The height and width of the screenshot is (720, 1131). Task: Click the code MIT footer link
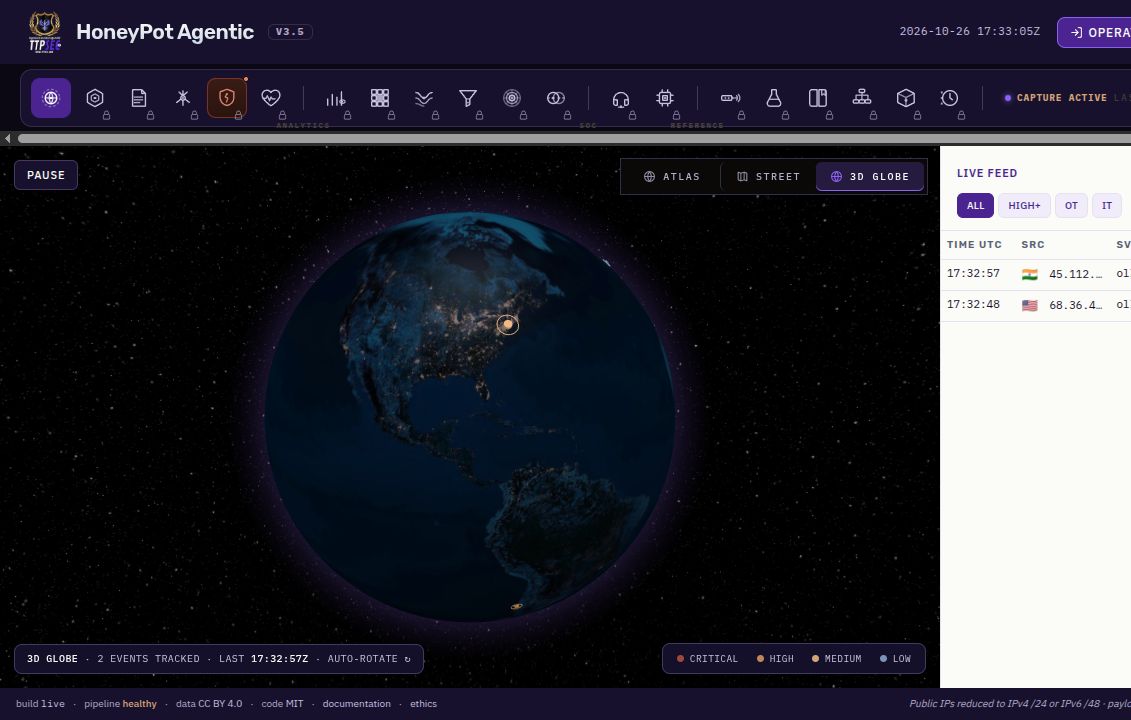[x=282, y=704]
